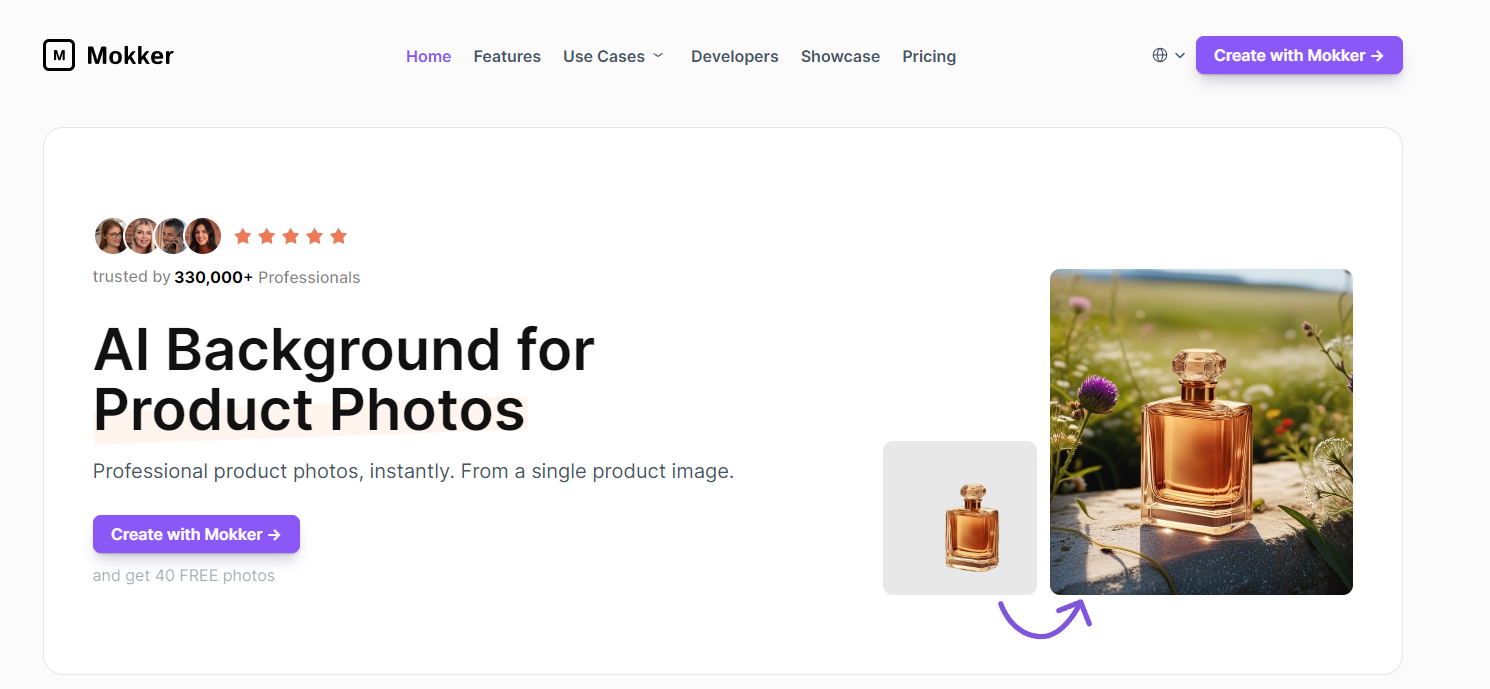
Task: Click the globe language icon
Action: pos(1160,55)
